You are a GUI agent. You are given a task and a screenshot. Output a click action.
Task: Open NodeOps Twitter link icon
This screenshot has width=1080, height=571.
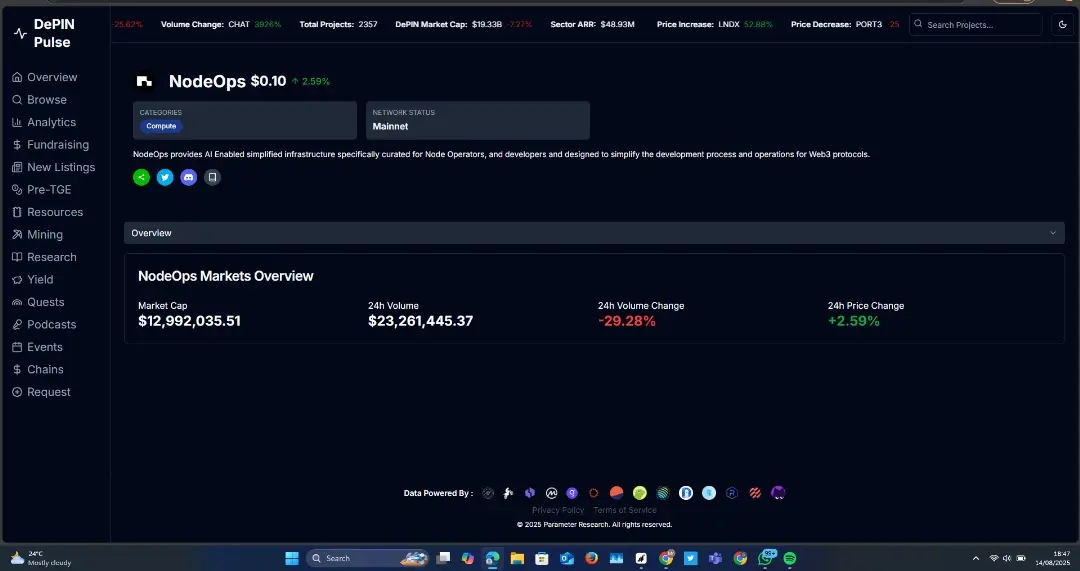pyautogui.click(x=165, y=177)
